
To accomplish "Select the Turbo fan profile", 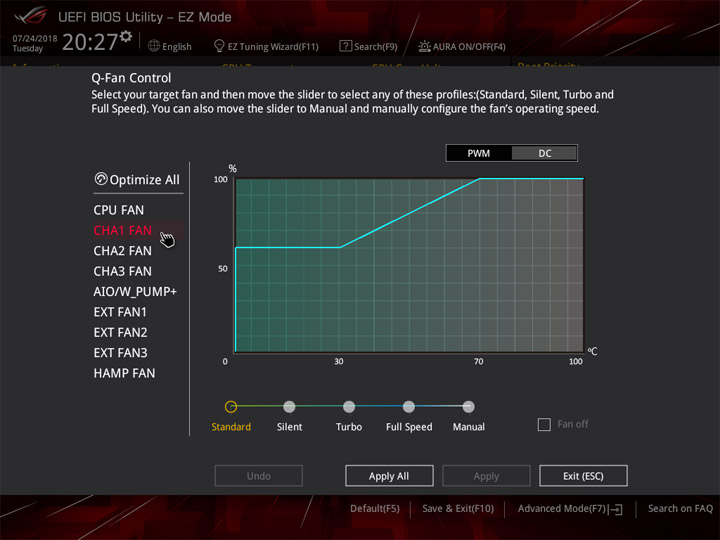I will pos(349,407).
